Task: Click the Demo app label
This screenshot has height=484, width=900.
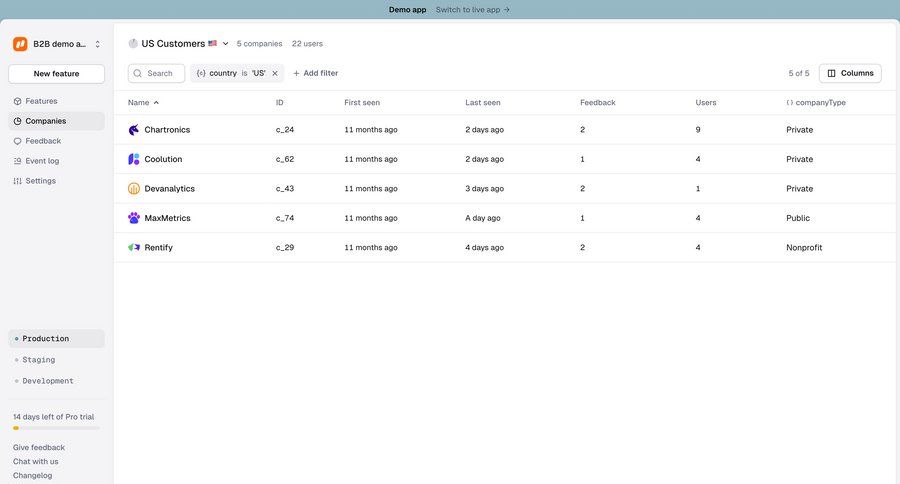Action: coord(408,10)
